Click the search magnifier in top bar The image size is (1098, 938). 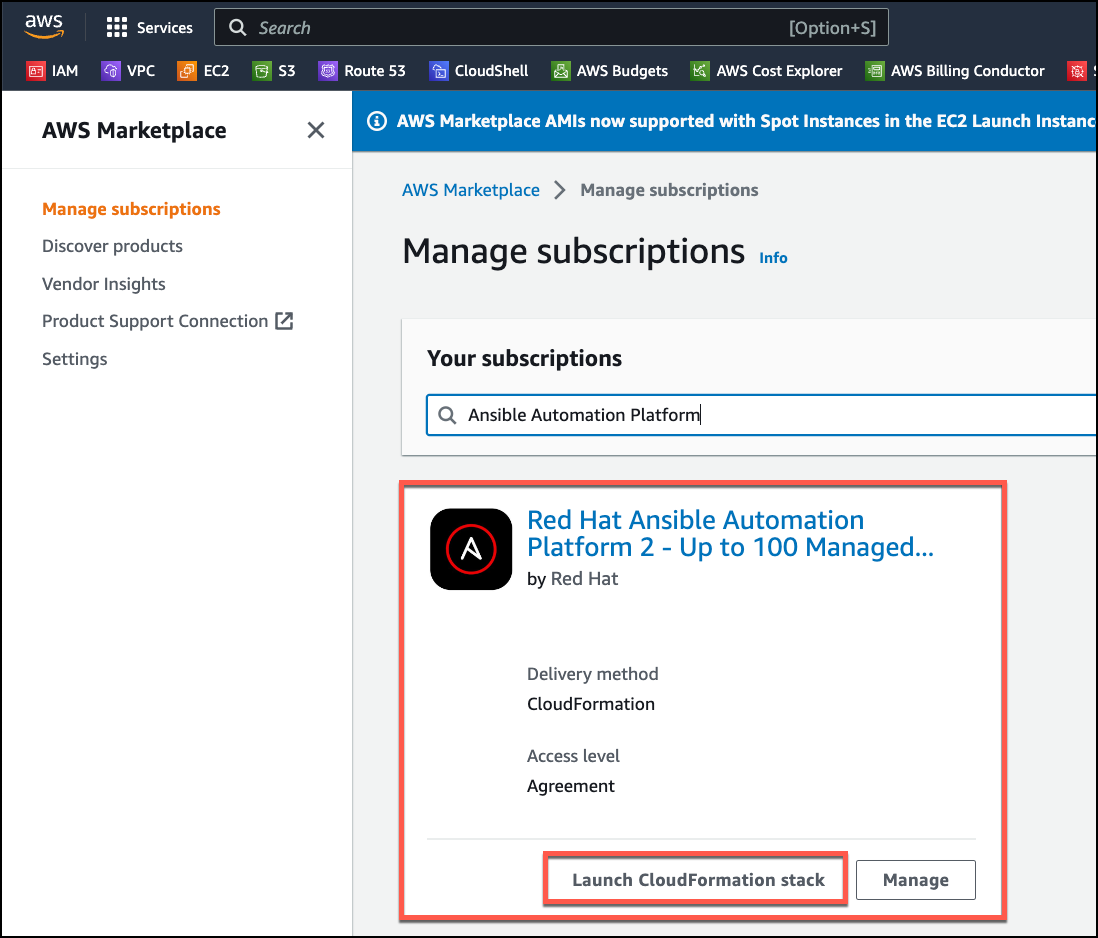pyautogui.click(x=238, y=27)
